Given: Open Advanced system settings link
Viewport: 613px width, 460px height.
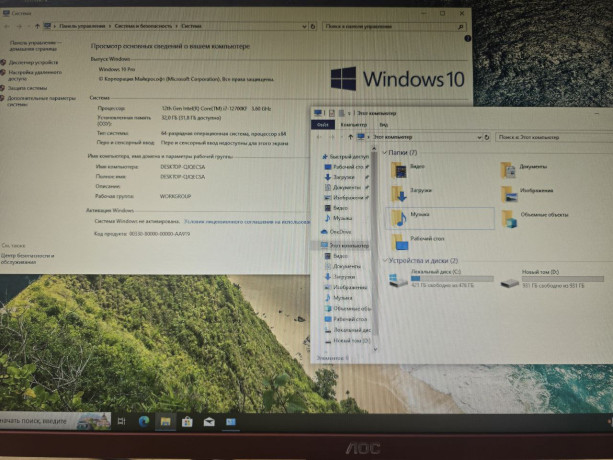Looking at the screenshot, I should click(41, 101).
